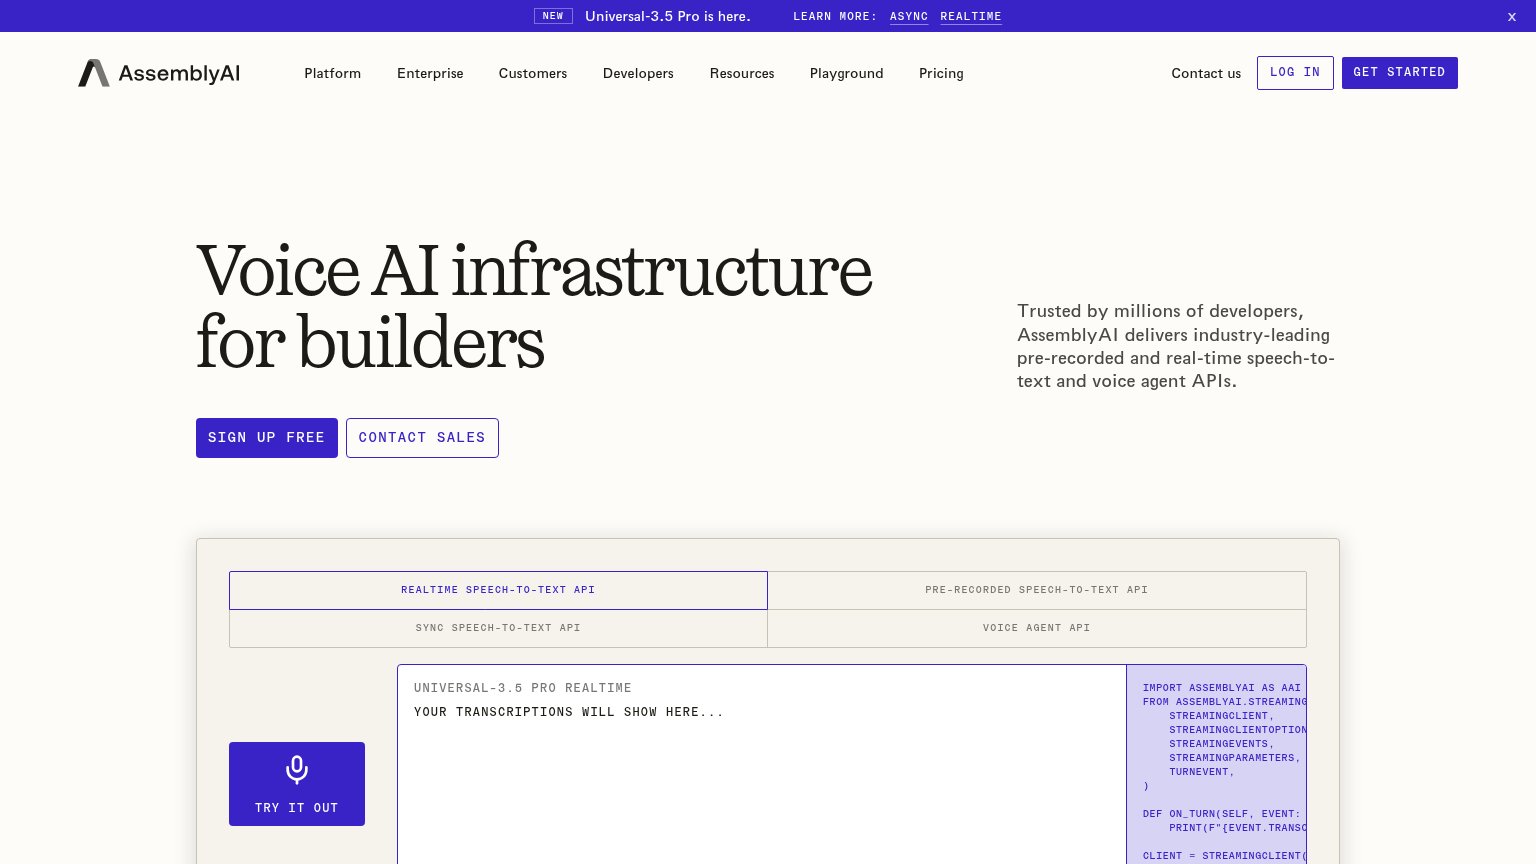
Task: Click the New badge in the banner
Action: [x=553, y=16]
